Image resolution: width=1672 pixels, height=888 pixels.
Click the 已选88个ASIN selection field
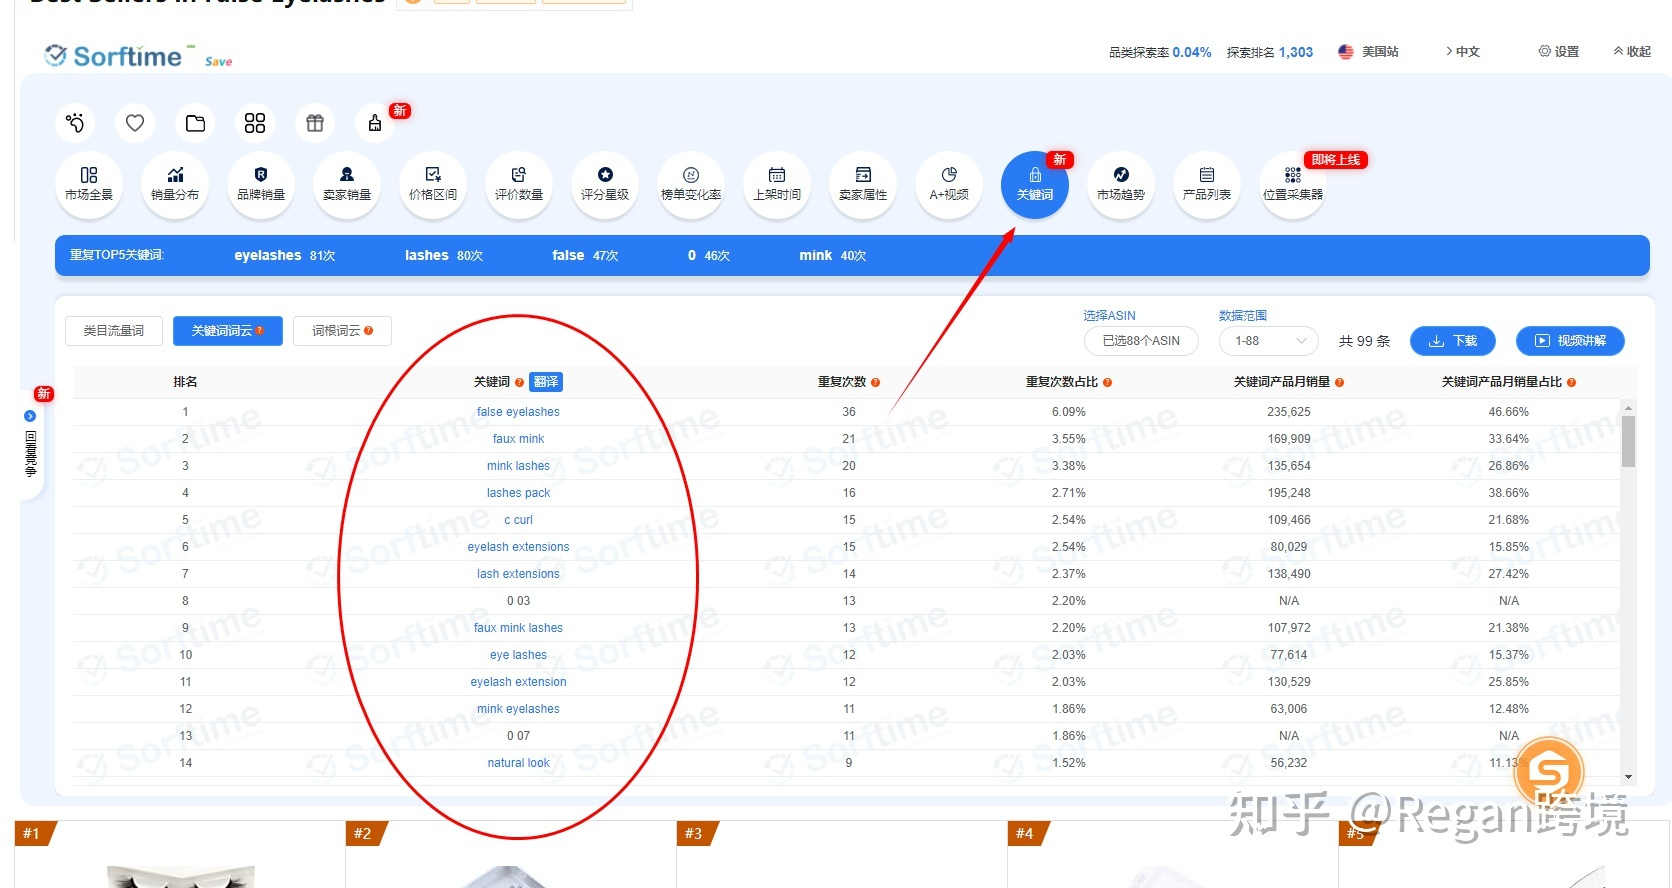tap(1141, 341)
